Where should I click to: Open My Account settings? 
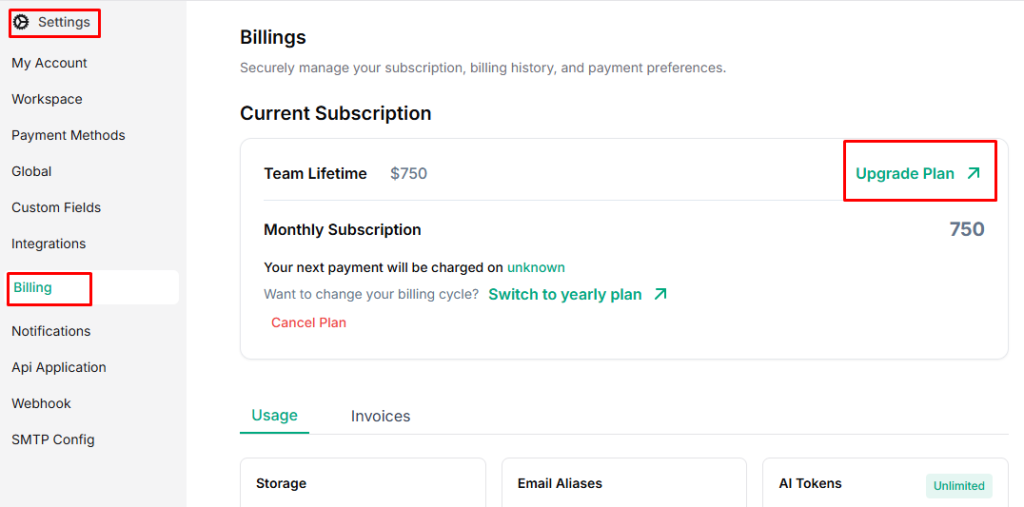[x=49, y=63]
